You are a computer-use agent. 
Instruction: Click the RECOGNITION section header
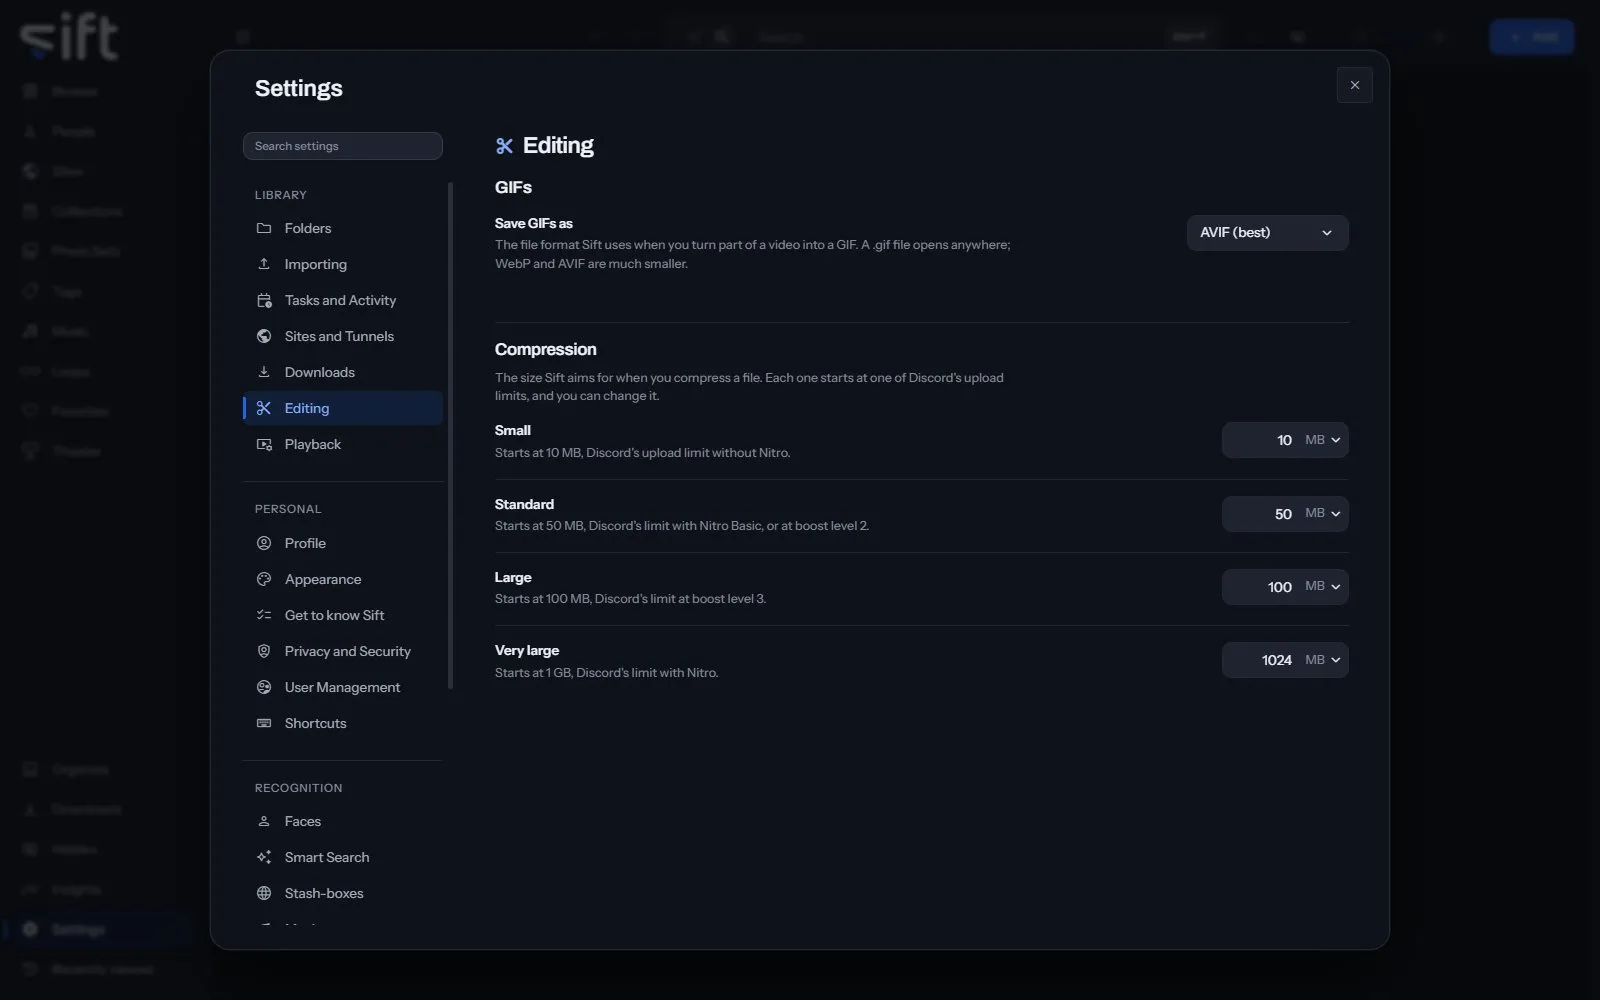[299, 788]
